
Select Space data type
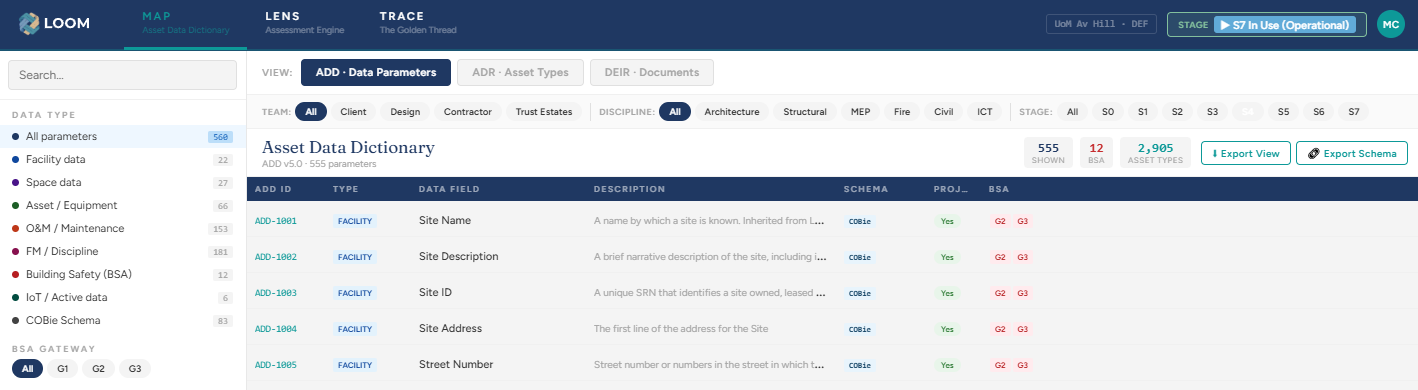(x=122, y=182)
